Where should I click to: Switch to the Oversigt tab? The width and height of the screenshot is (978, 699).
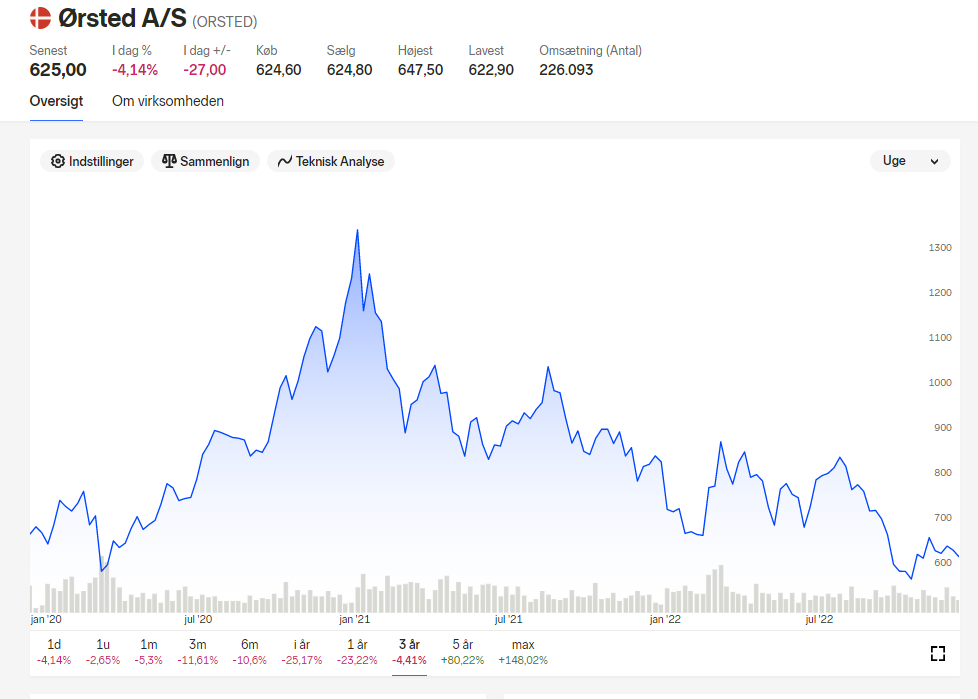[x=56, y=101]
